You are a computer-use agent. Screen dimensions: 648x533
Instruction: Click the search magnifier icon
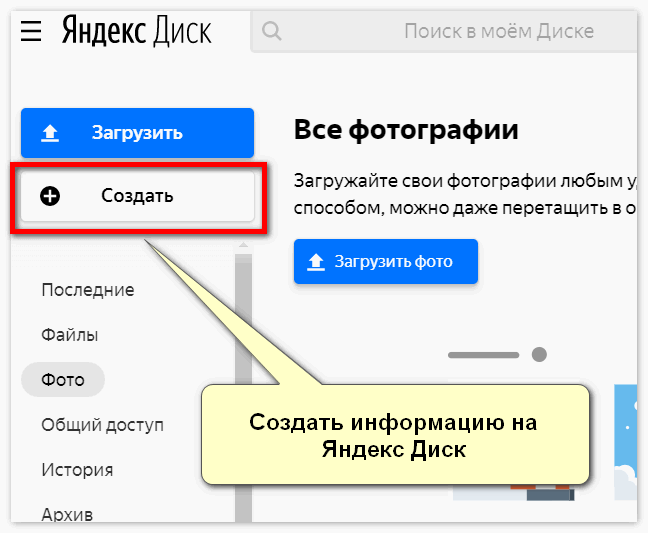(272, 31)
